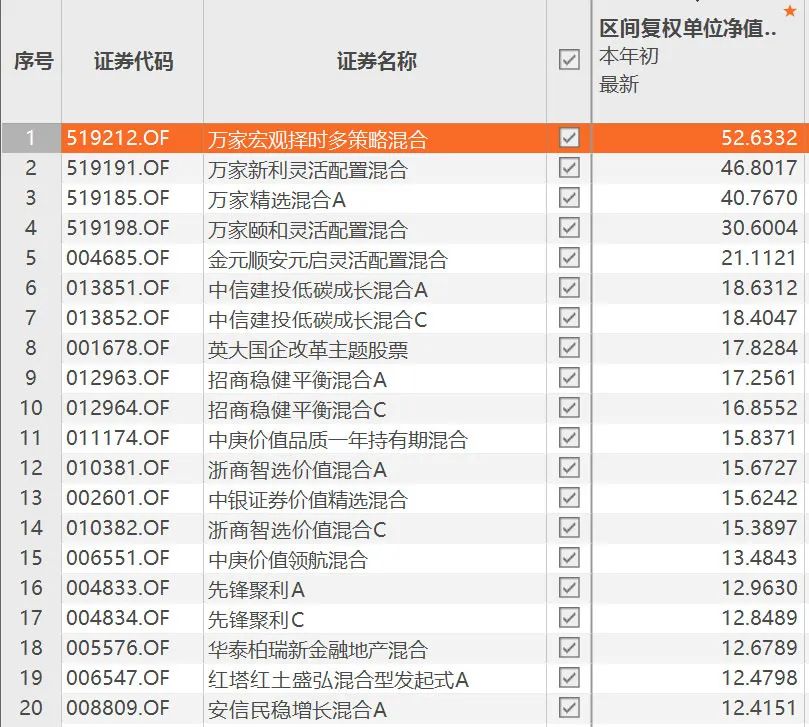Select security code 005576.OF
This screenshot has height=727, width=809.
118,647
